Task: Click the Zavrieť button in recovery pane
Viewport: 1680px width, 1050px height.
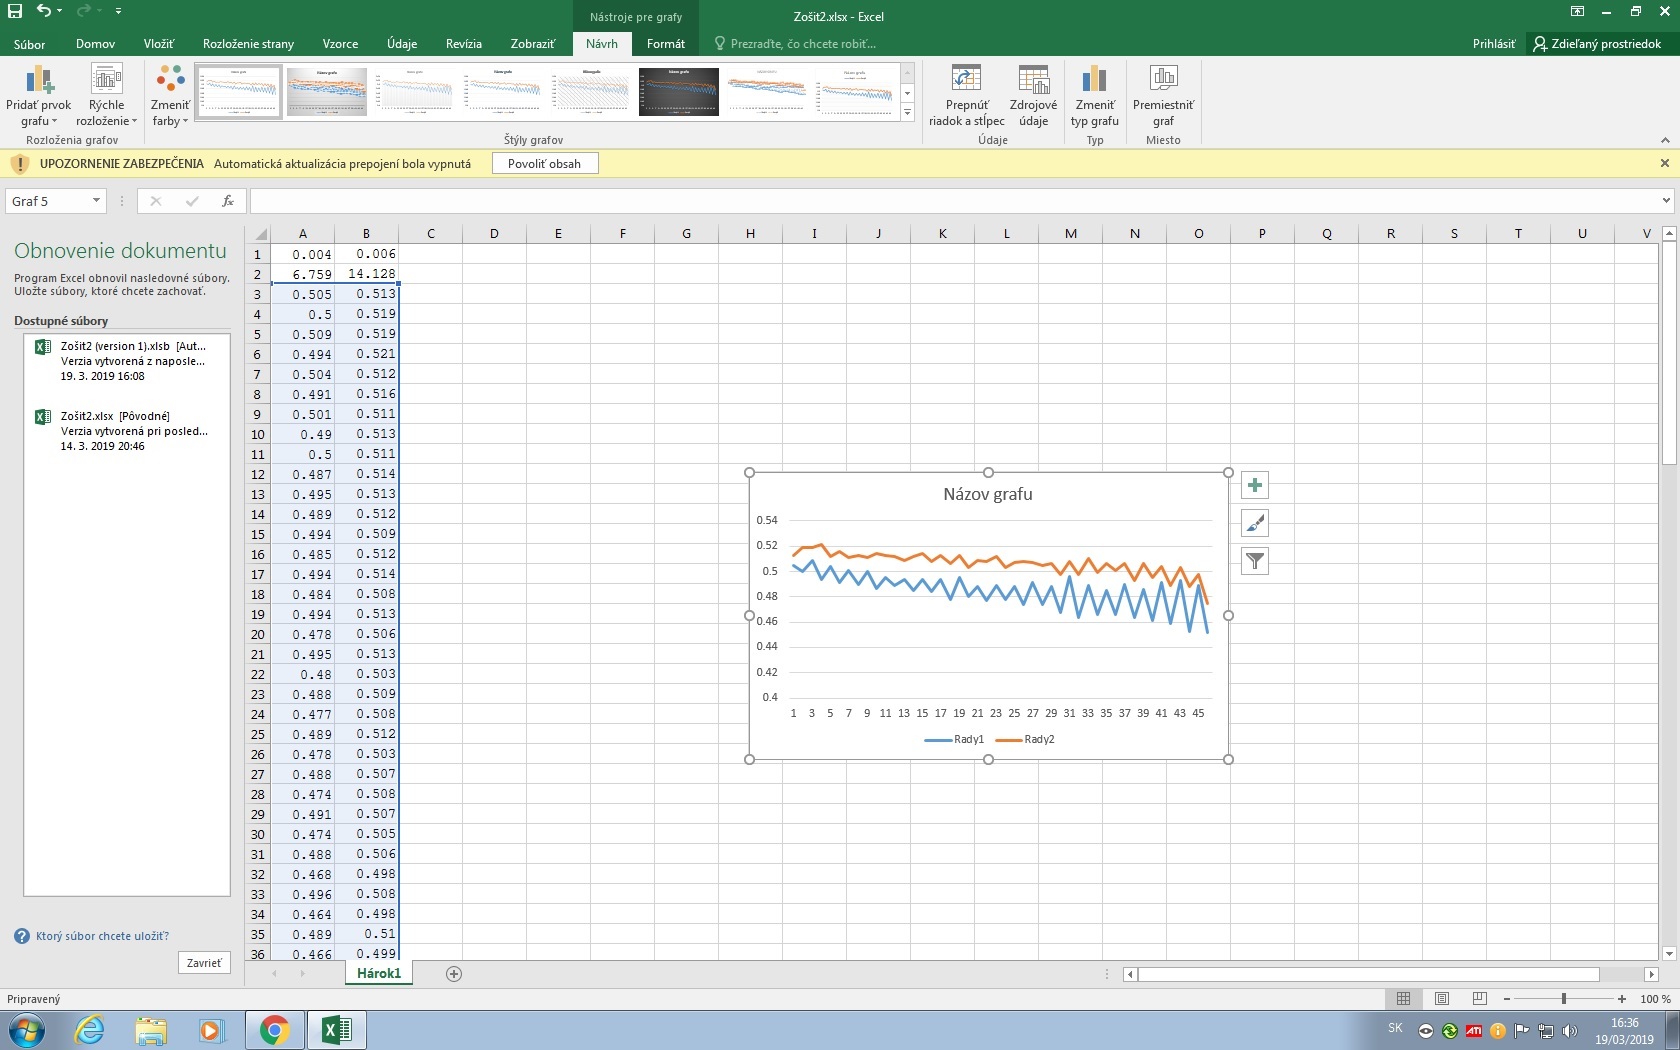Action: [204, 963]
